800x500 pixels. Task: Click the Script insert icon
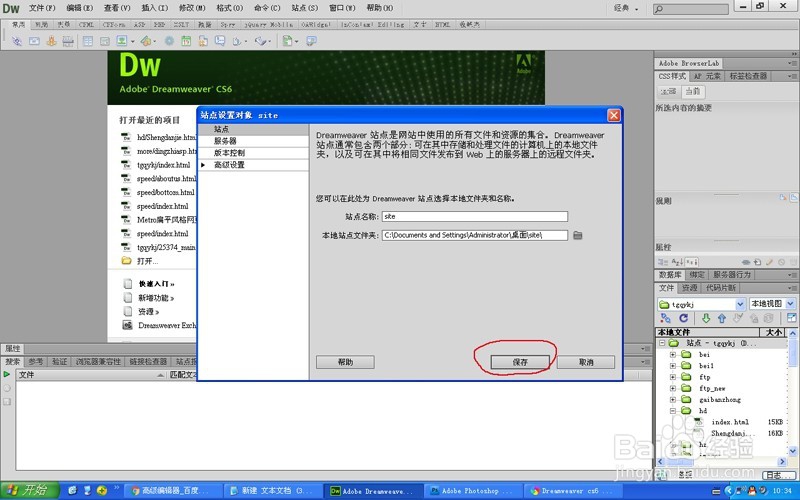point(260,41)
